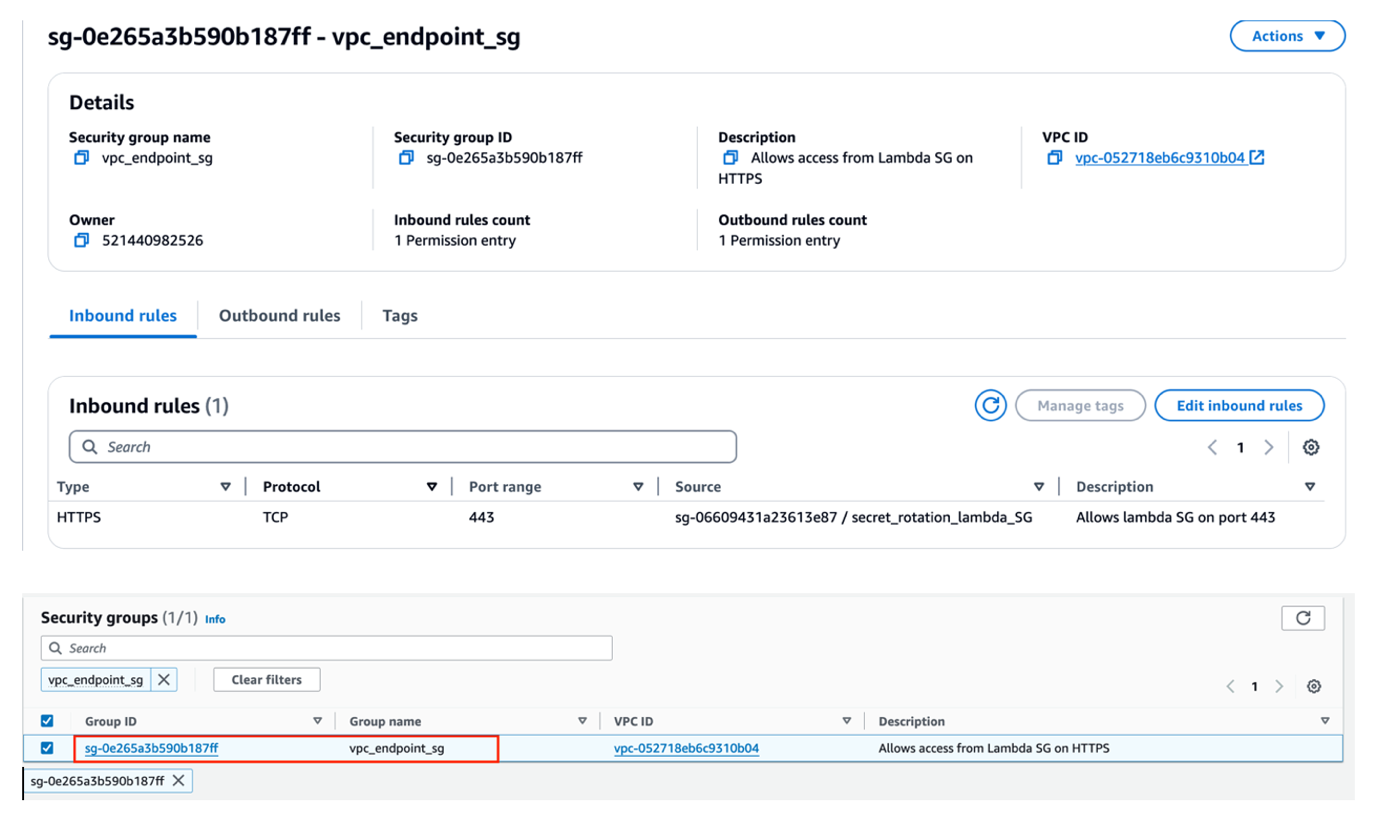Image resolution: width=1377 pixels, height=815 pixels.
Task: Click the Edit inbound rules button
Action: click(x=1238, y=405)
